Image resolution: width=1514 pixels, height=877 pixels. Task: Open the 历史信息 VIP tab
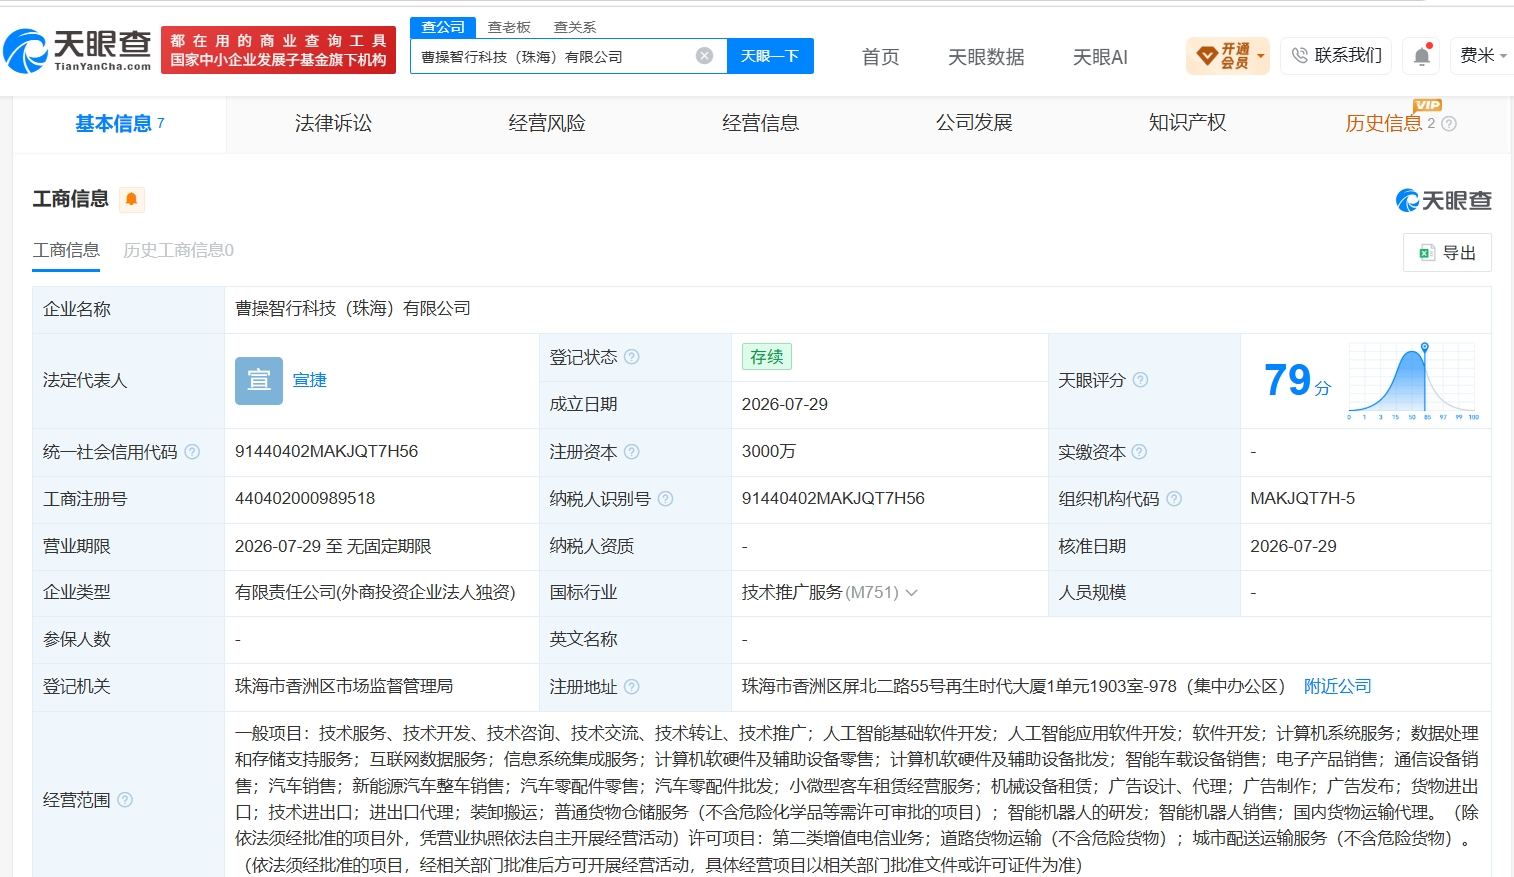coord(1383,123)
